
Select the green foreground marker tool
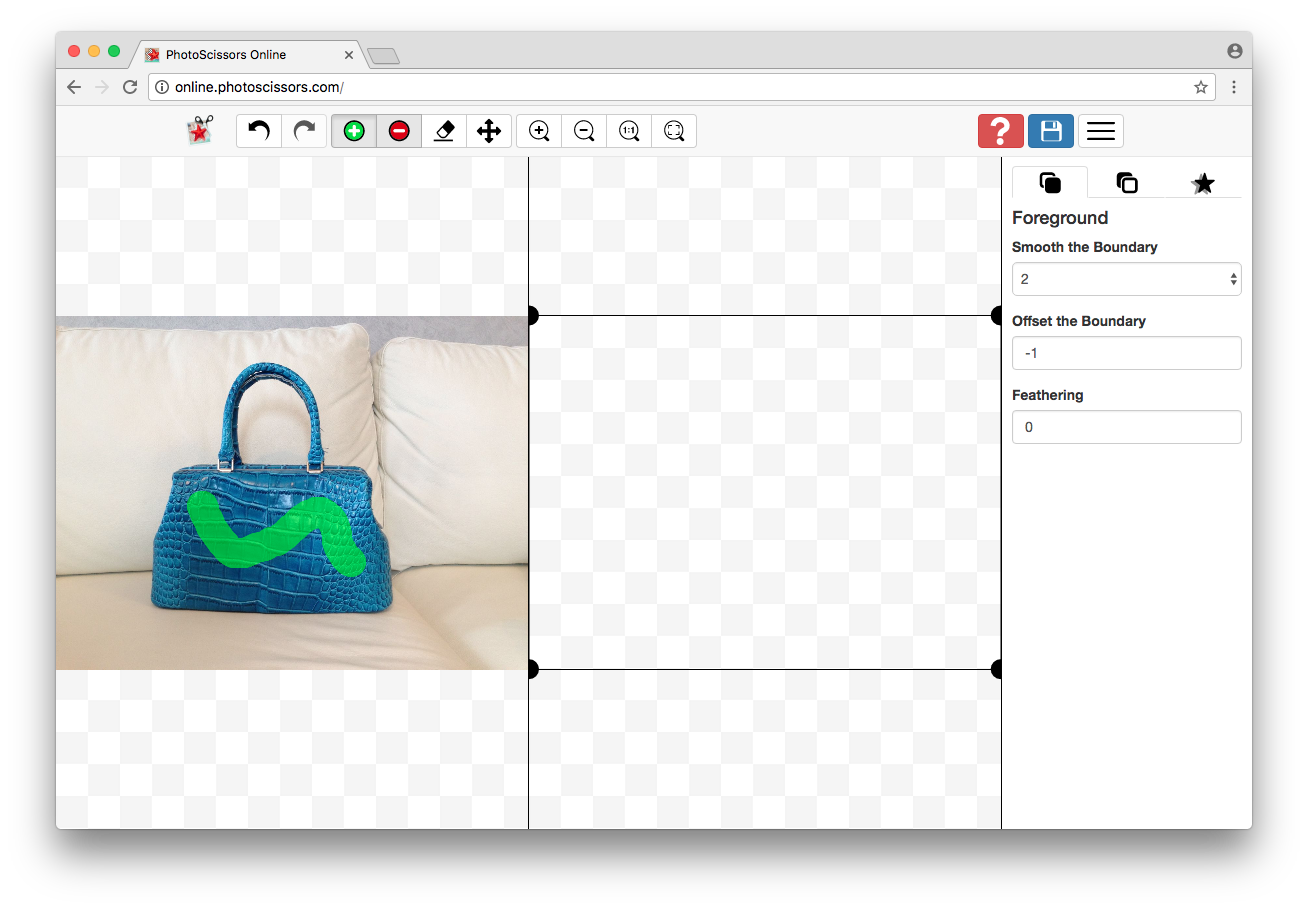pos(354,131)
